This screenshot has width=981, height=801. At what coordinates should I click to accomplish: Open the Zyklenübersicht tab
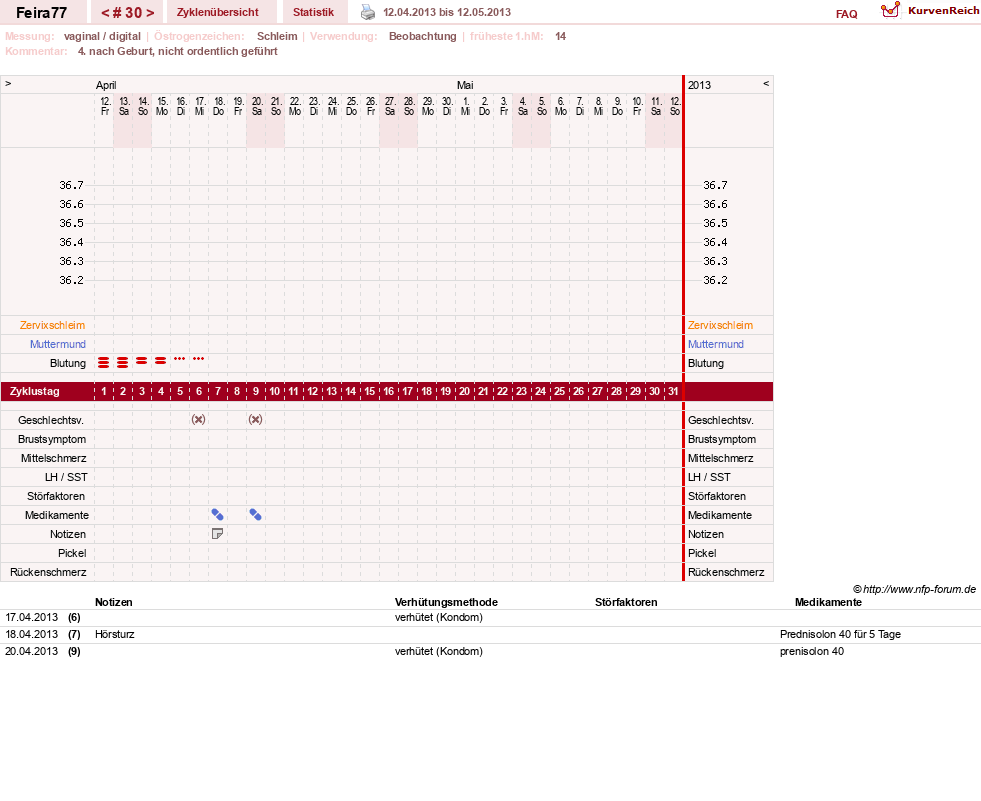[x=218, y=12]
